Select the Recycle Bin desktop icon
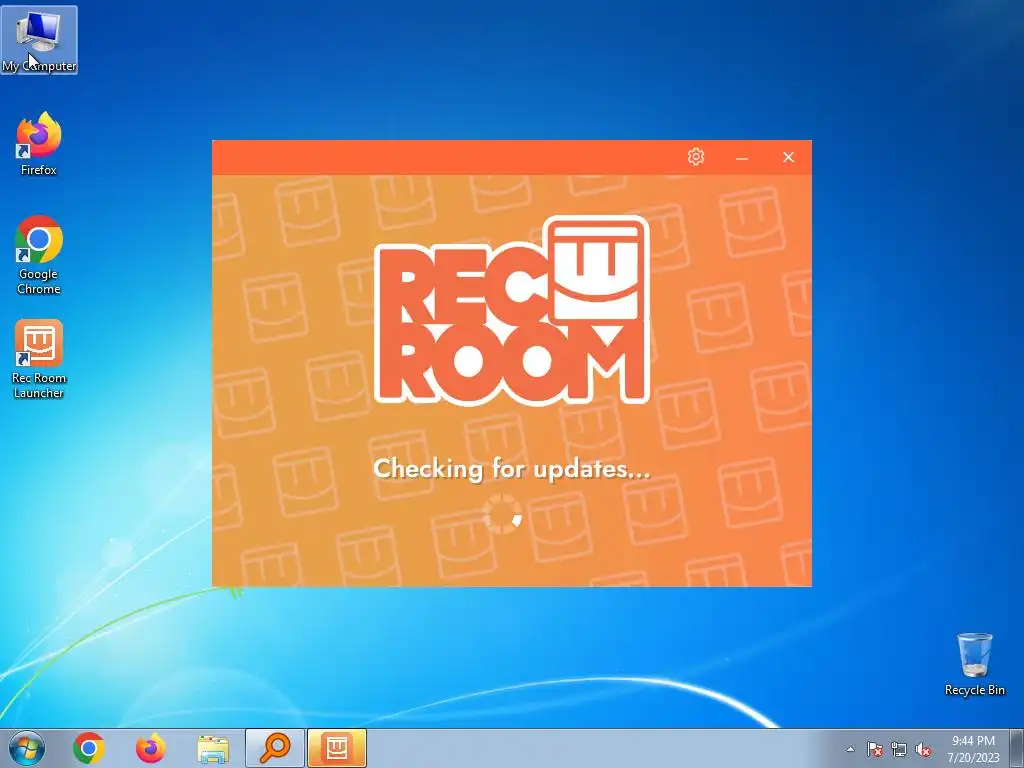1024x768 pixels. tap(974, 664)
